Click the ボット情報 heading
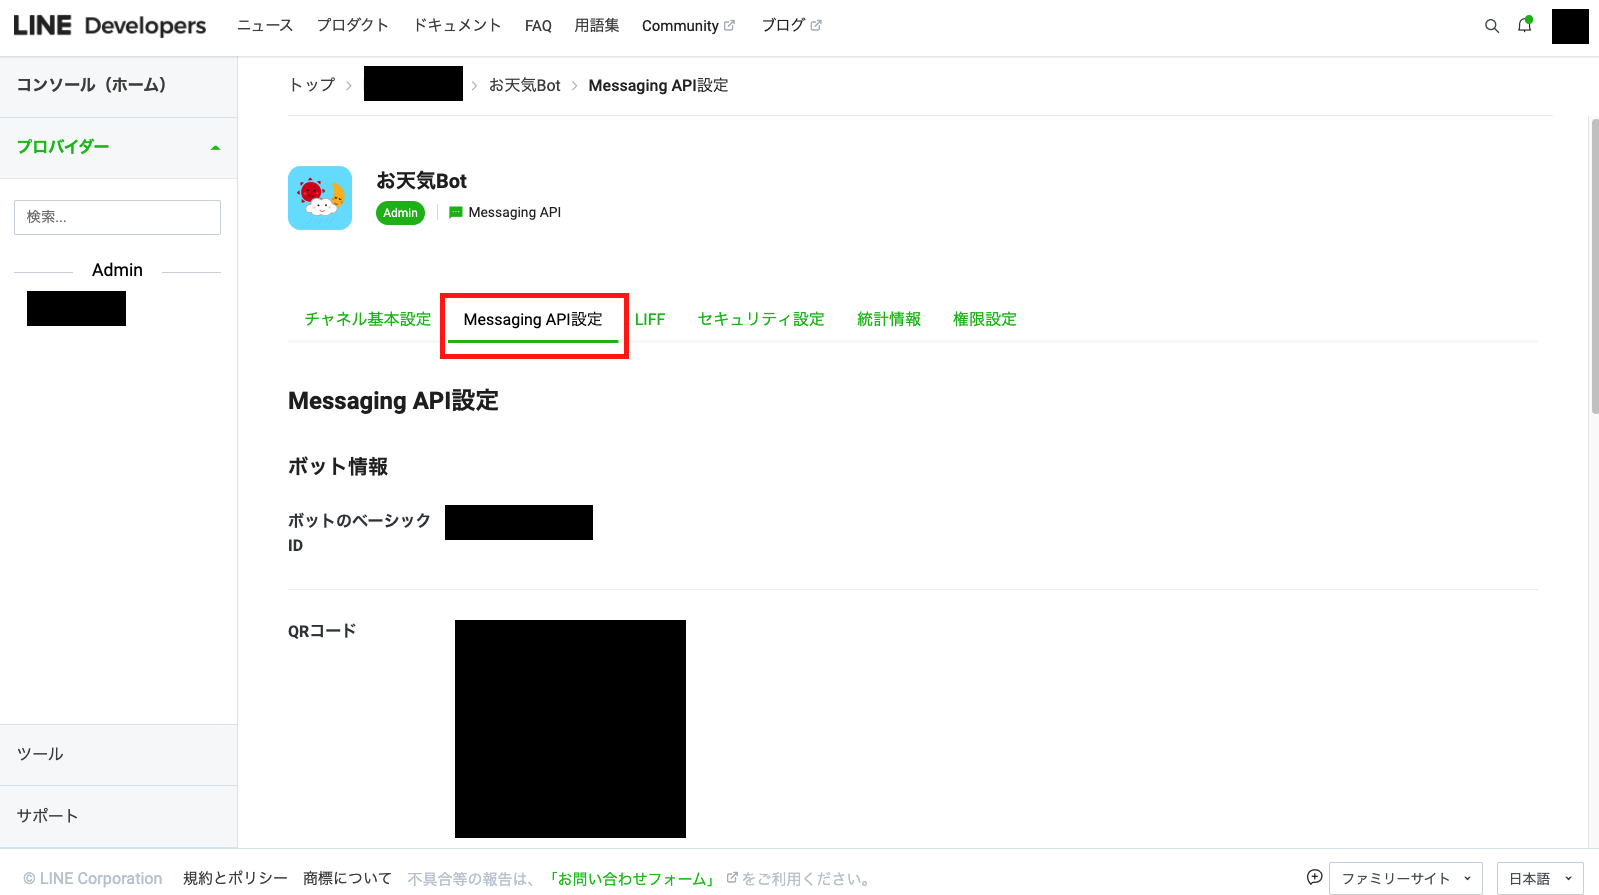Screen dimensions: 1599x895 tap(338, 466)
